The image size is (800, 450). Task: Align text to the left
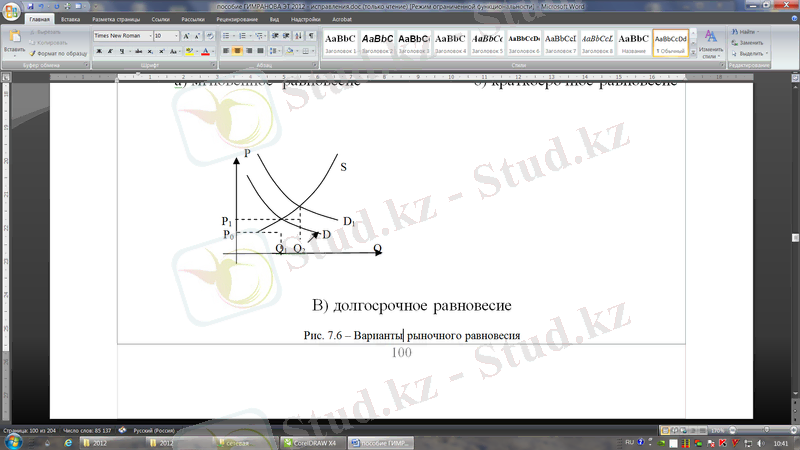click(226, 51)
